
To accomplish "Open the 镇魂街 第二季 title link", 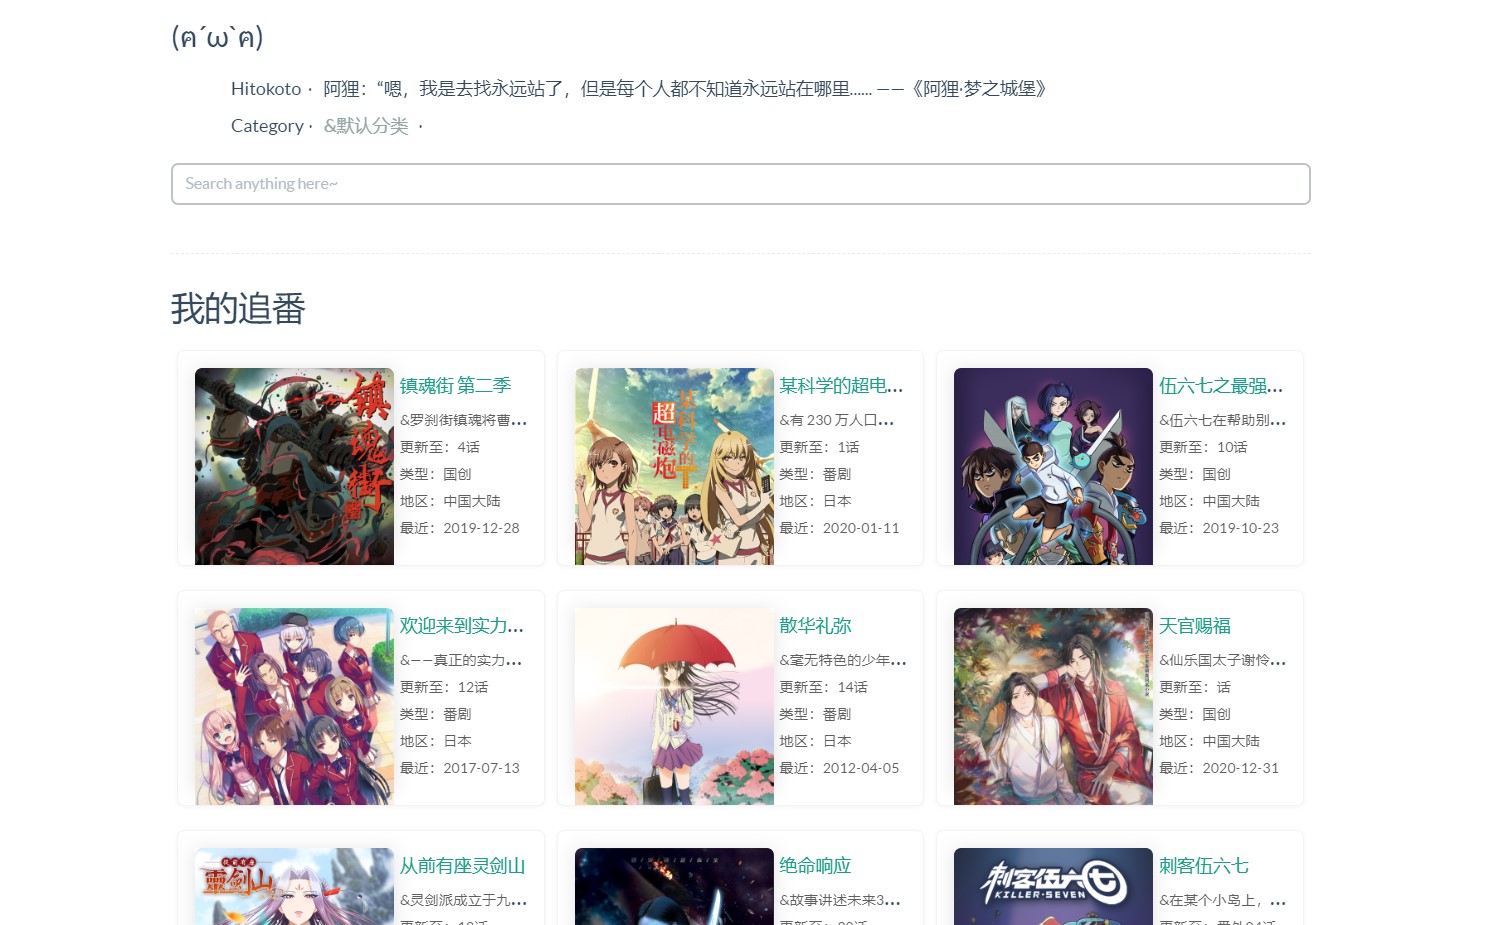I will click(456, 386).
